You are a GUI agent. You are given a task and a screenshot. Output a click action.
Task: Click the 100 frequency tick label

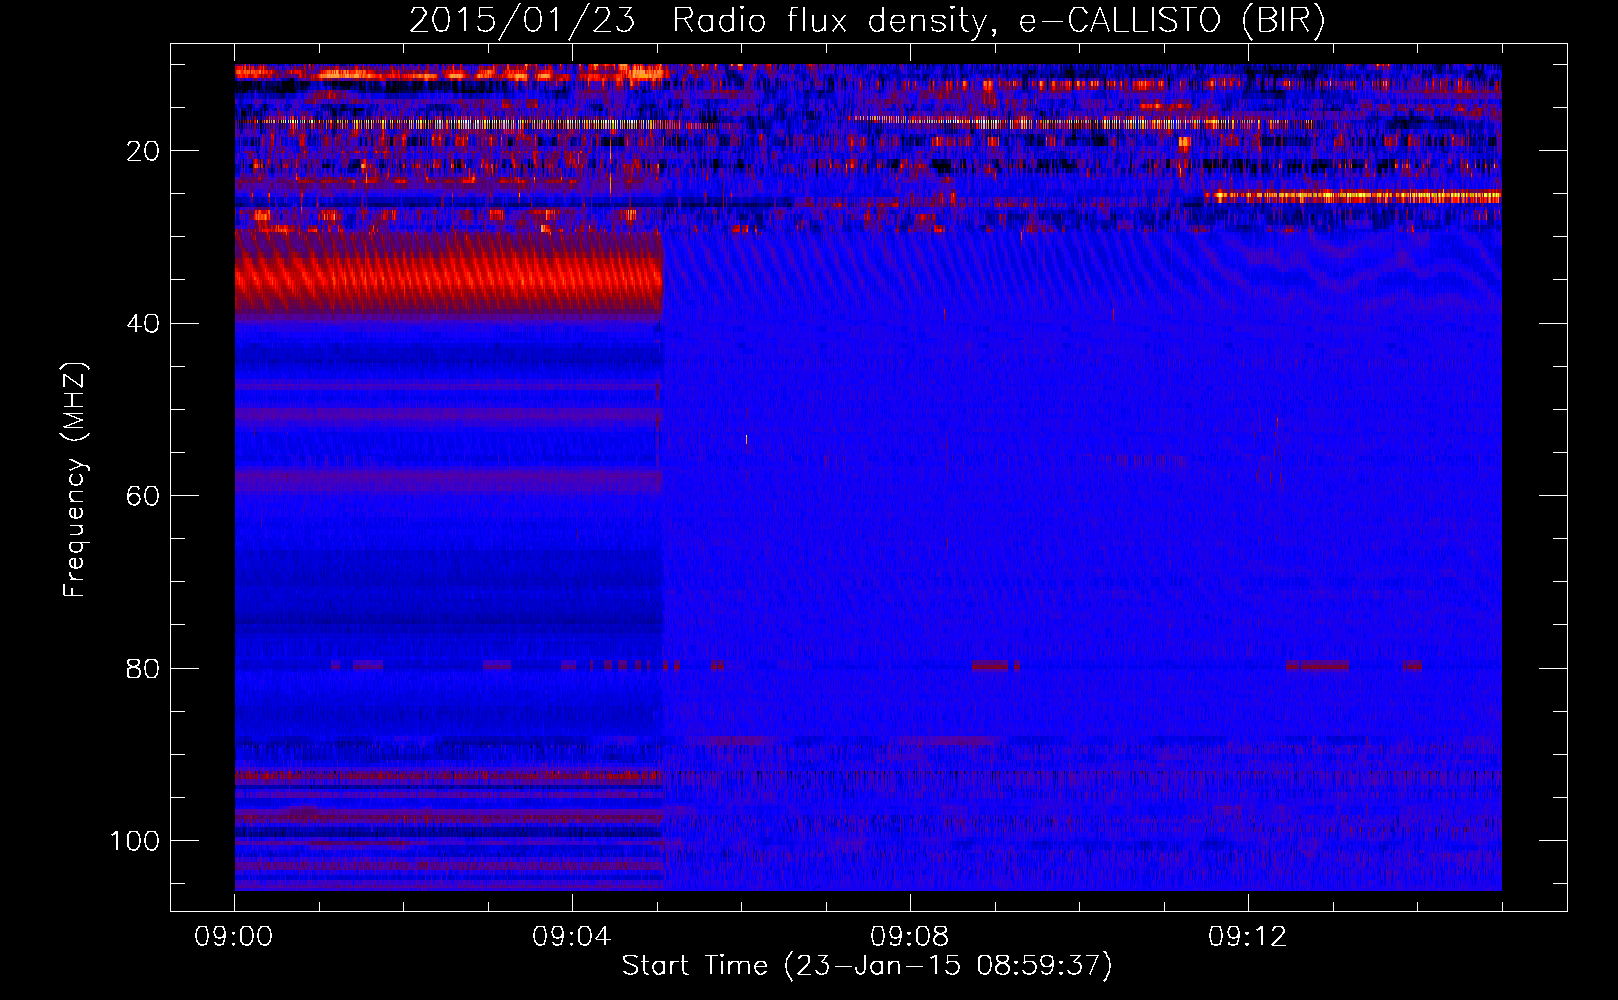135,841
